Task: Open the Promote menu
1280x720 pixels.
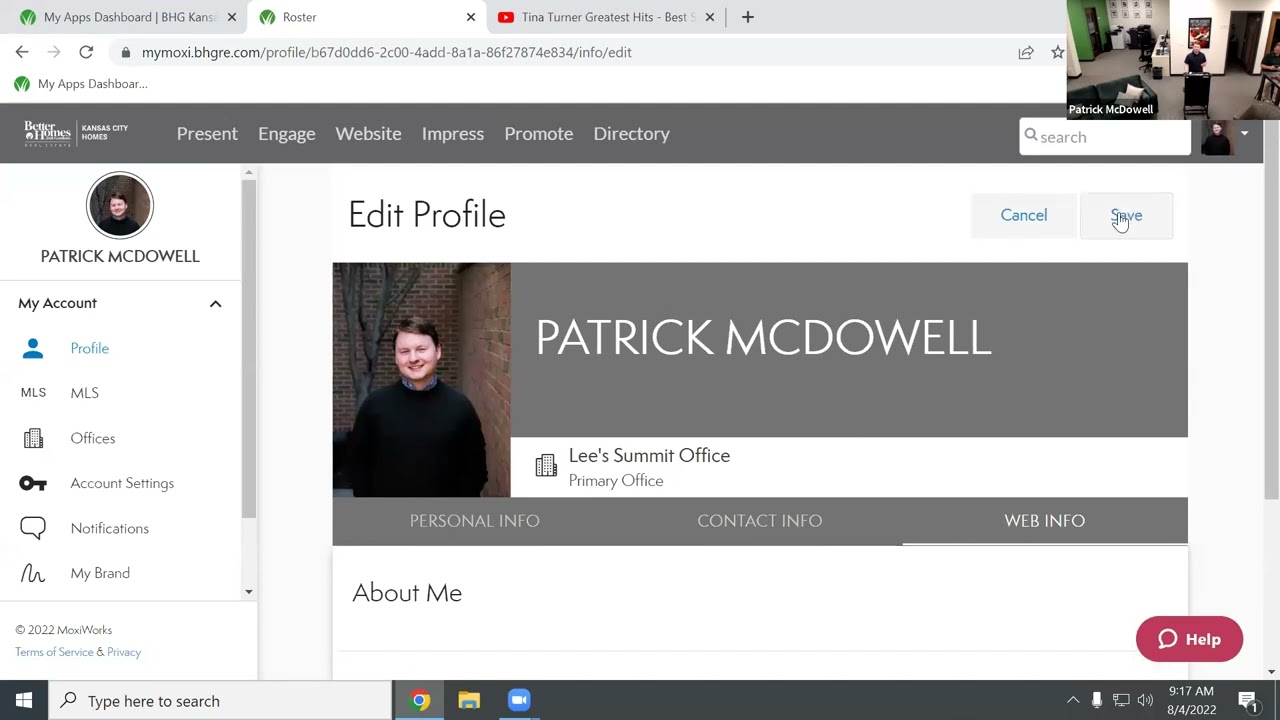Action: 538,133
